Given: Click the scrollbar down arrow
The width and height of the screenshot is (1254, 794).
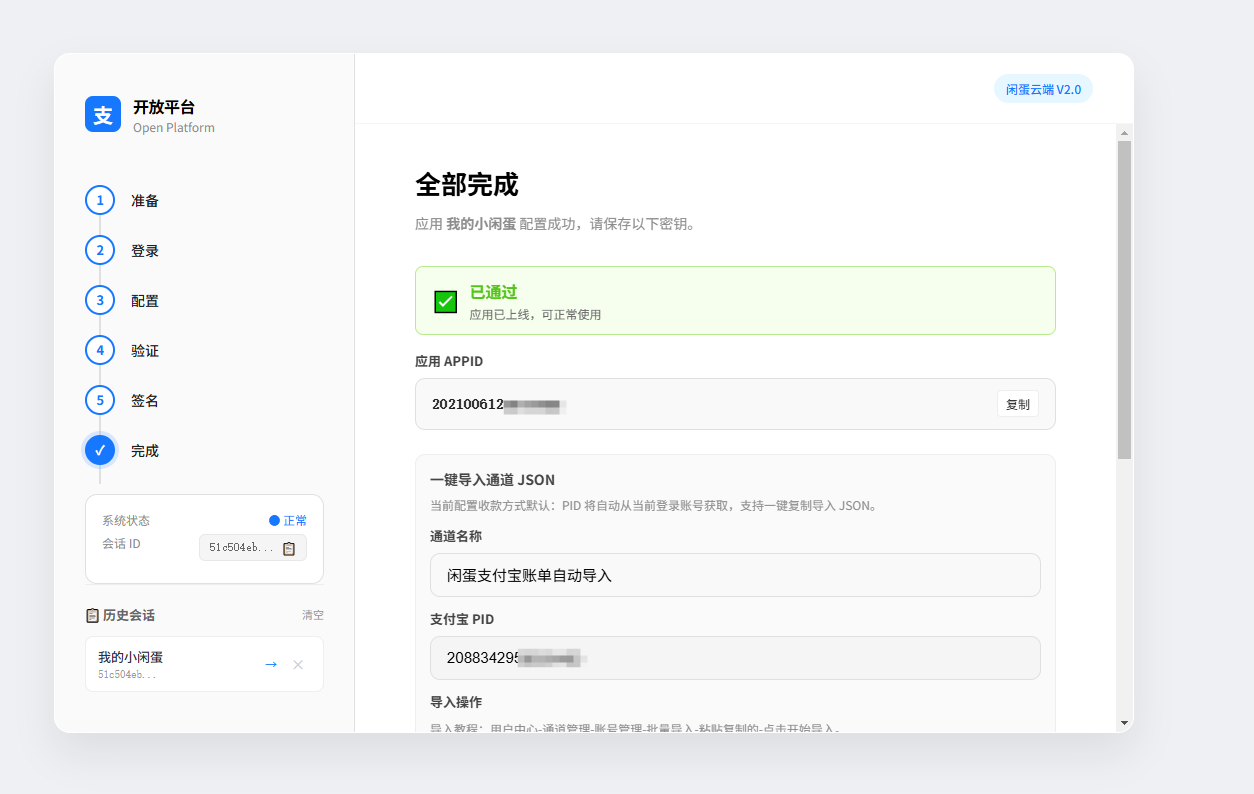Looking at the screenshot, I should (x=1124, y=722).
